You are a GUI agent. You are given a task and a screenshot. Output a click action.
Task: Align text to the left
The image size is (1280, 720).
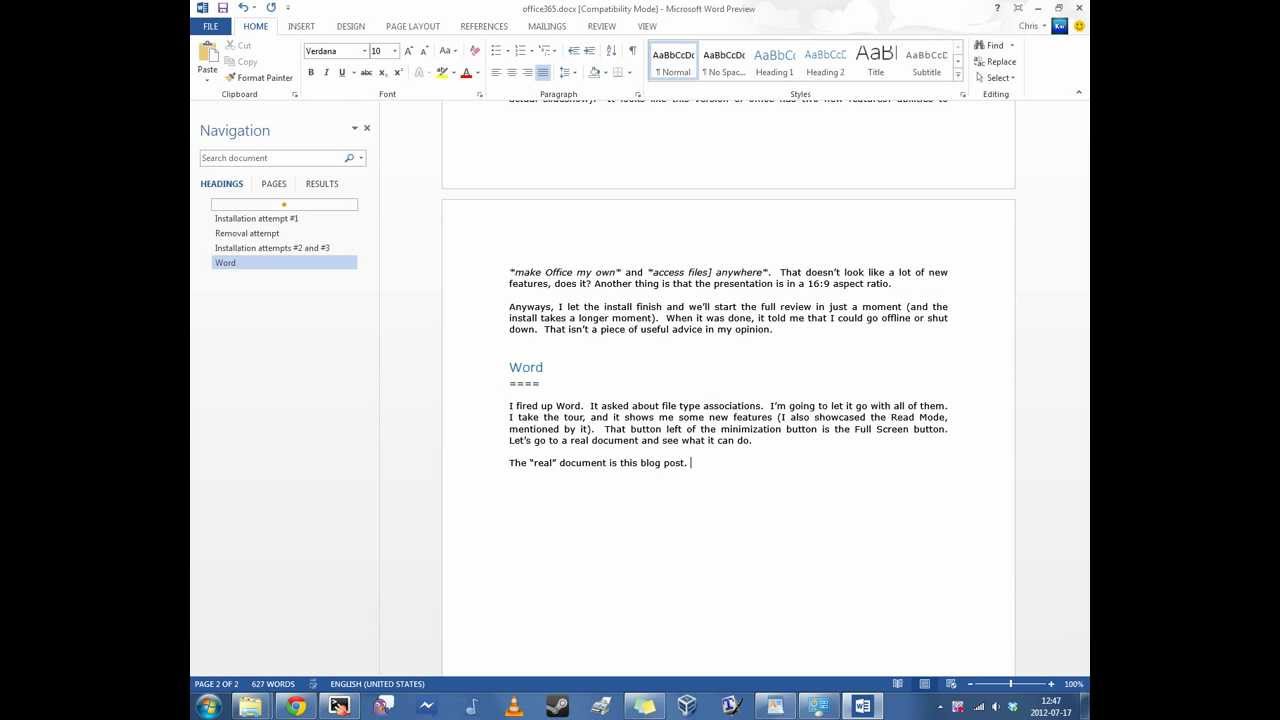[x=496, y=73]
